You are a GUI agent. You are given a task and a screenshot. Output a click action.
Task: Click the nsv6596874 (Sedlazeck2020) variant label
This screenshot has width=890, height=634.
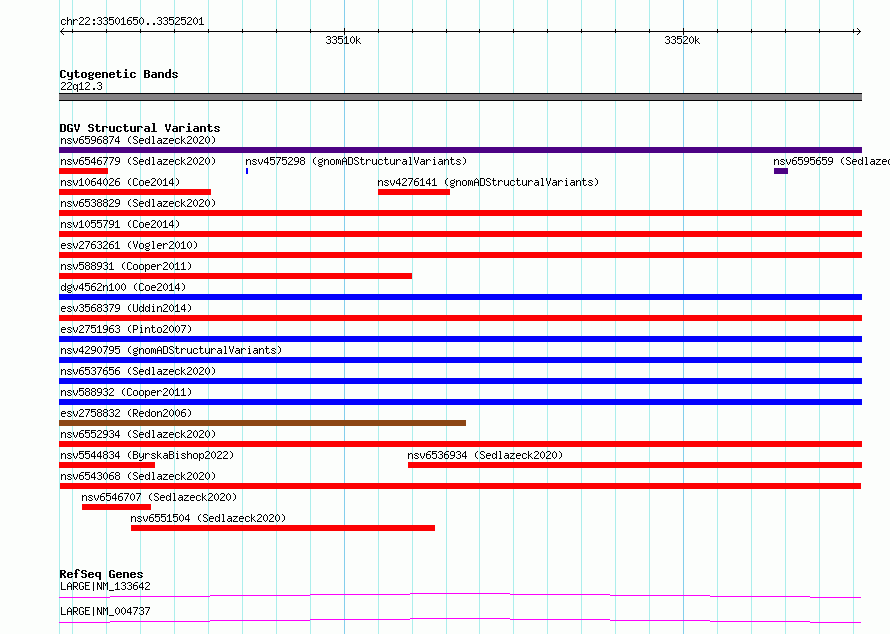(x=138, y=140)
